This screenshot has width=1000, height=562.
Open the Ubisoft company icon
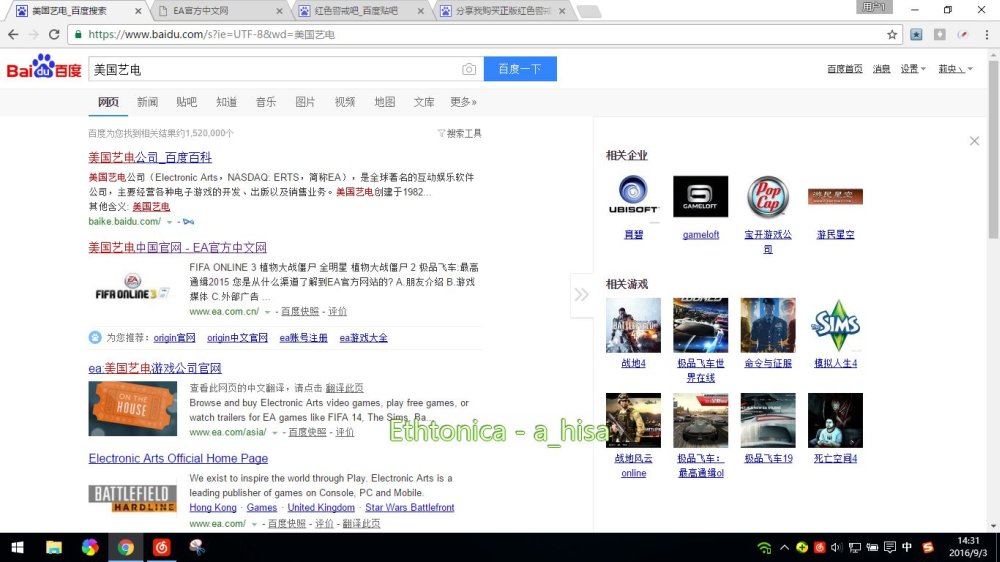click(634, 197)
